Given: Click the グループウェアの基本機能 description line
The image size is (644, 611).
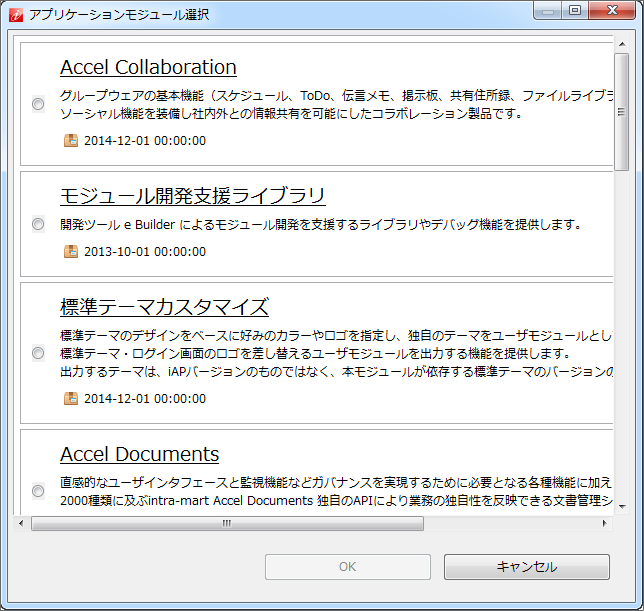Looking at the screenshot, I should [x=336, y=96].
